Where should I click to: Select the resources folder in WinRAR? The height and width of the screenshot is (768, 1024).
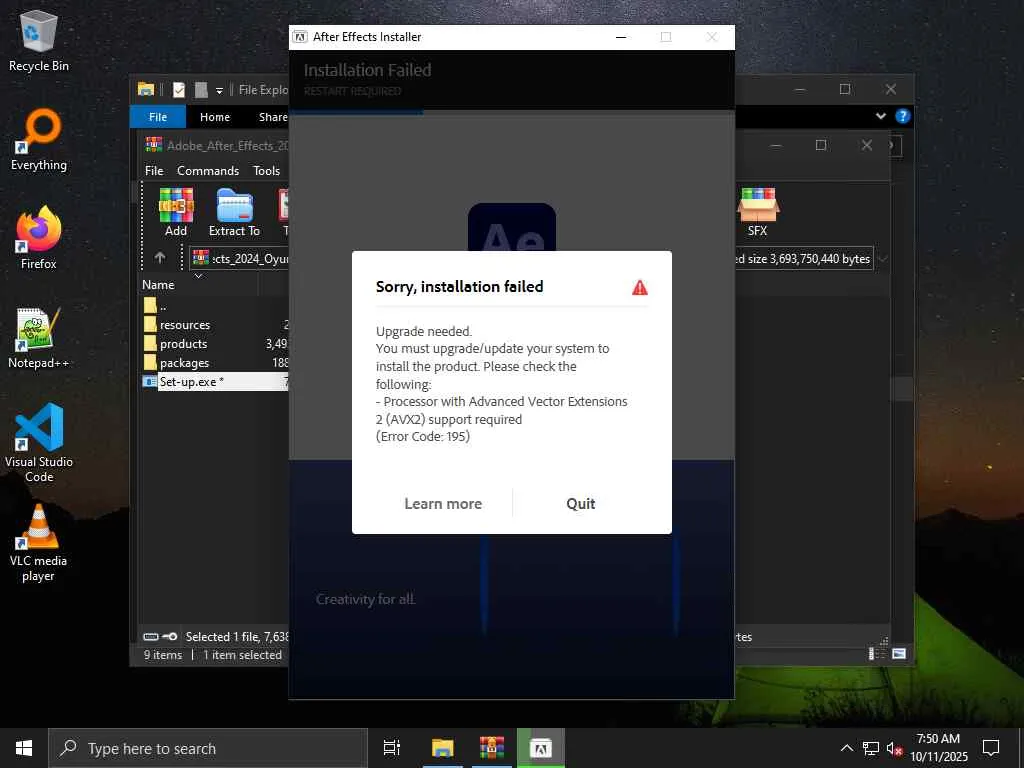185,325
